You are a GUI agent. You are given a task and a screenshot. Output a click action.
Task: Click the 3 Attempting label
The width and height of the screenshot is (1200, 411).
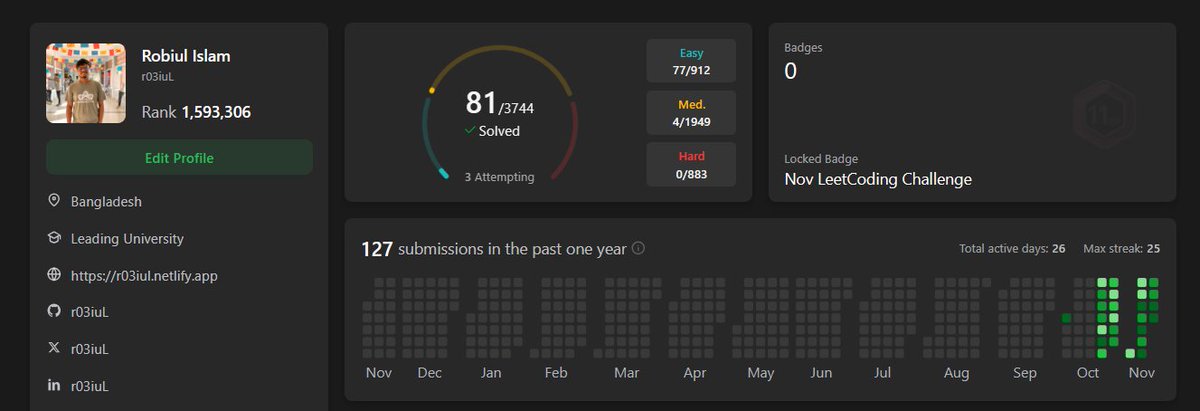coord(499,177)
